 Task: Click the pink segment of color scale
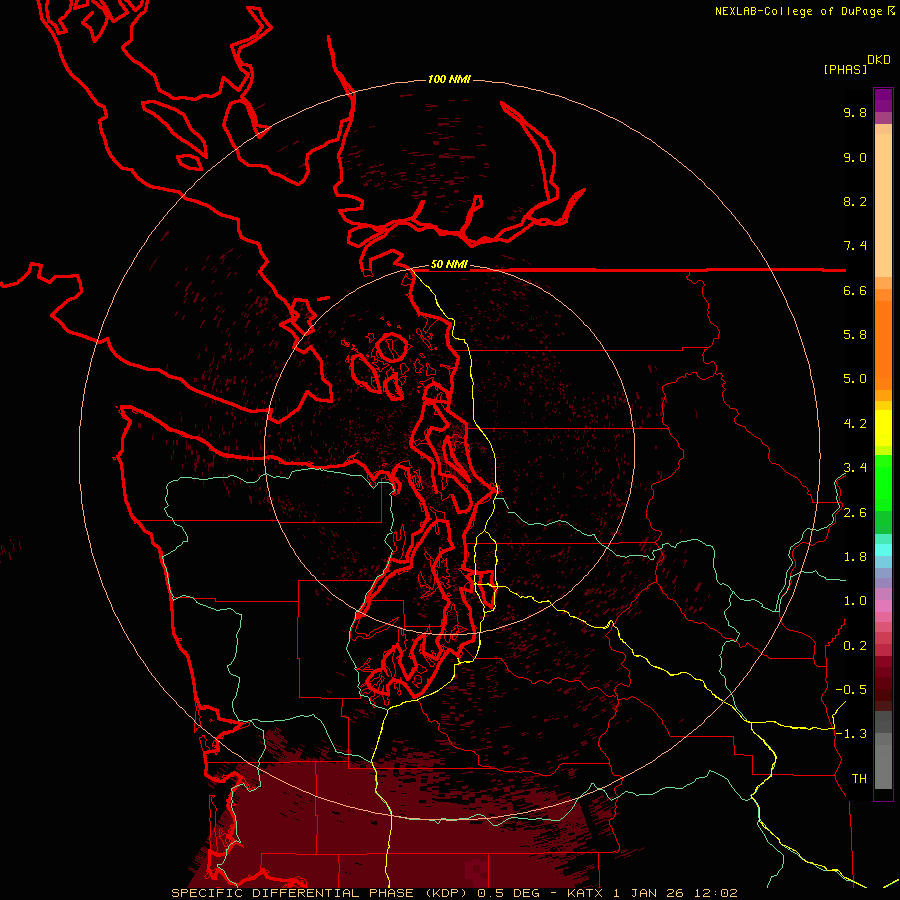pos(883,606)
